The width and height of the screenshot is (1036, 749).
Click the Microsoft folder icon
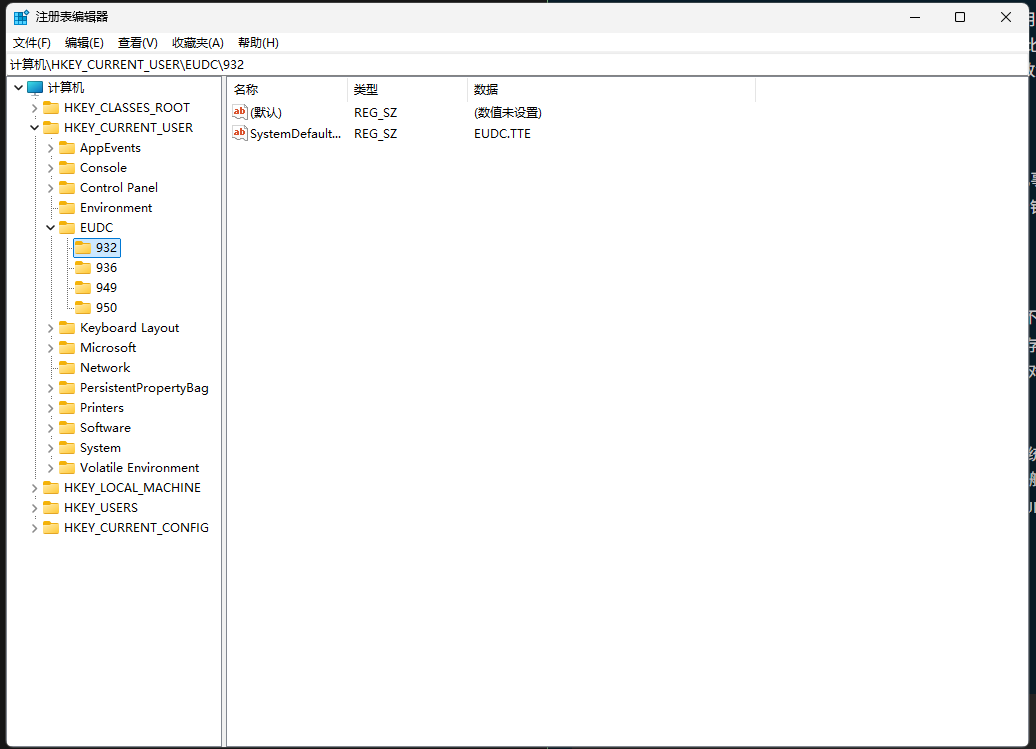(x=67, y=347)
